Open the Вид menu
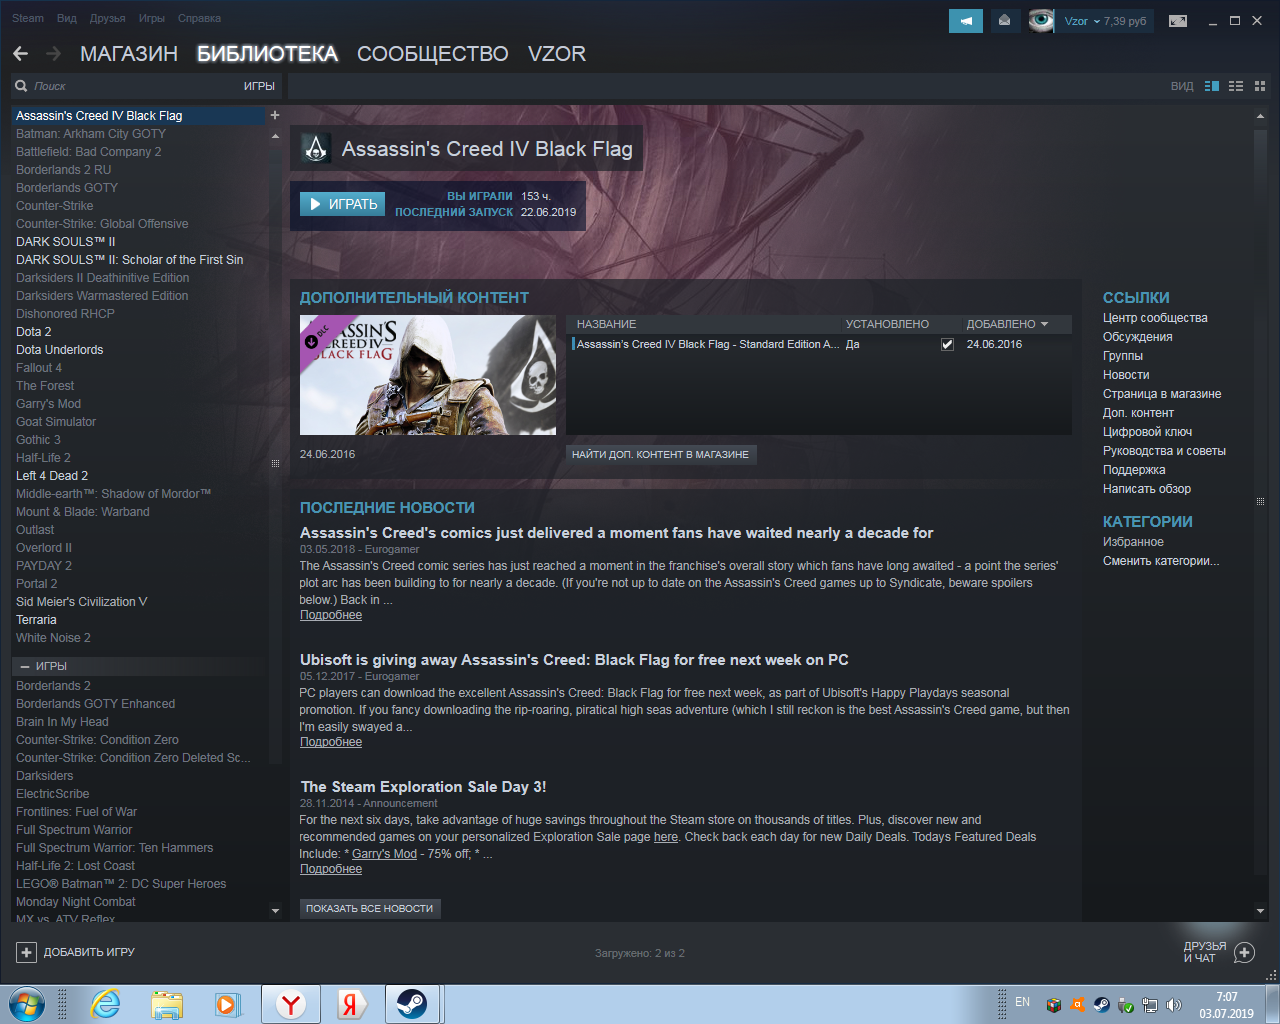 [x=67, y=18]
